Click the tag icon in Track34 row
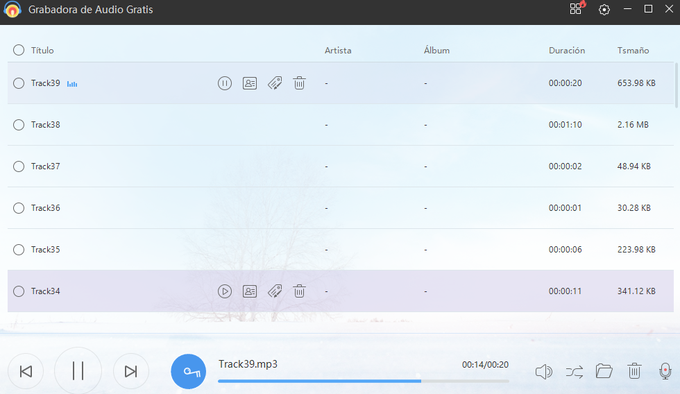 [x=275, y=291]
